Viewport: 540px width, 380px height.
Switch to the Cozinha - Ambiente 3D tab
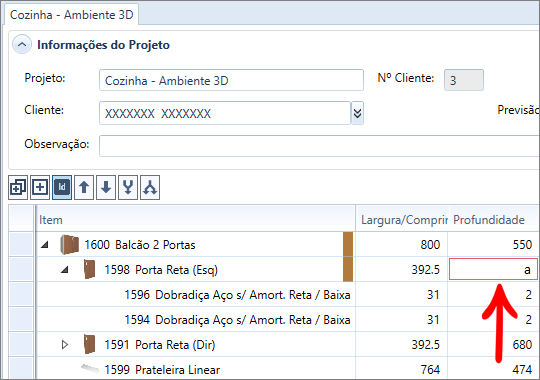click(72, 15)
